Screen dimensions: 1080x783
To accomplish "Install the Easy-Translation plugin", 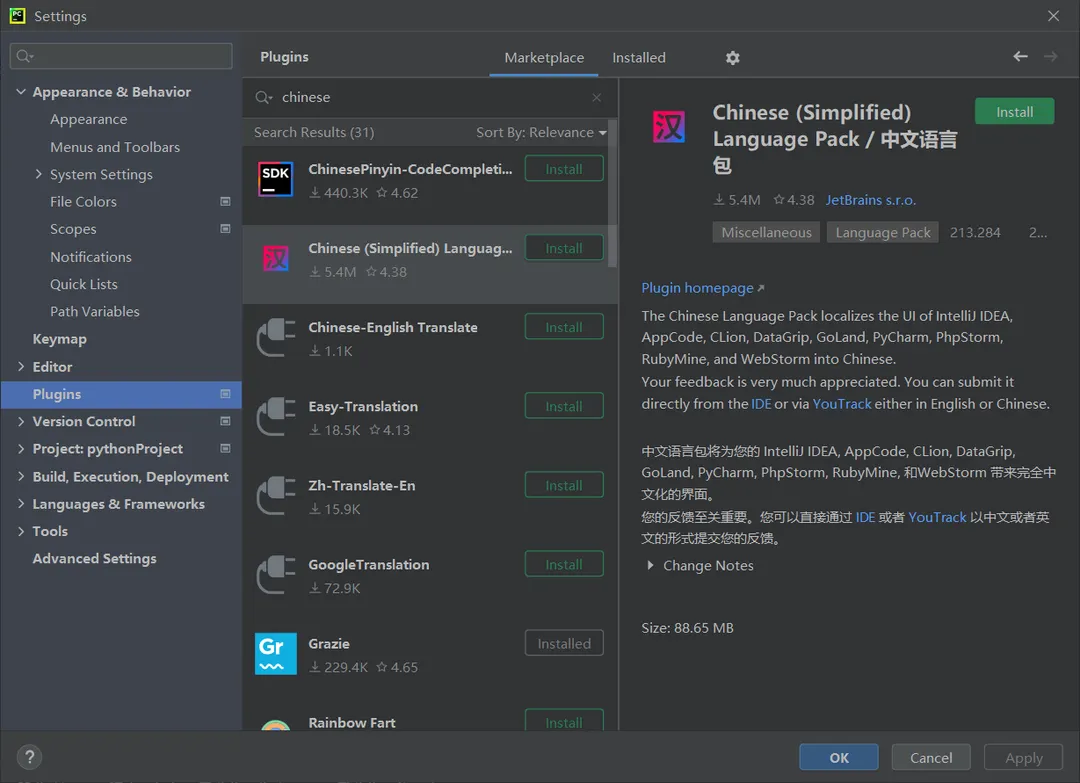I will click(564, 406).
